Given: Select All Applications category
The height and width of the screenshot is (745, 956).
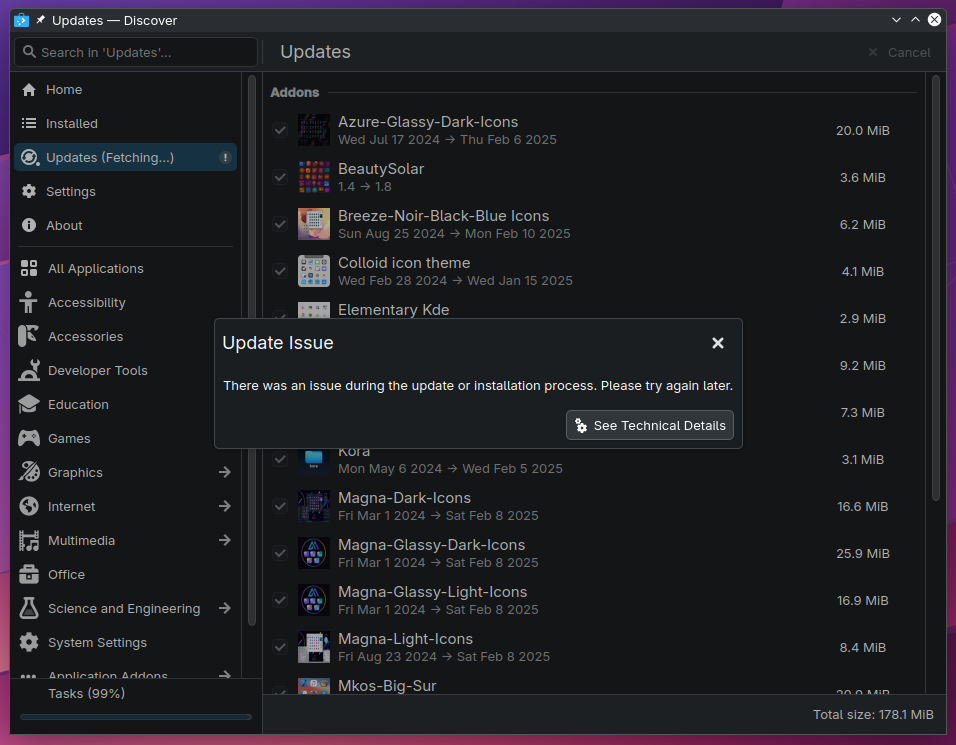Looking at the screenshot, I should 125,268.
